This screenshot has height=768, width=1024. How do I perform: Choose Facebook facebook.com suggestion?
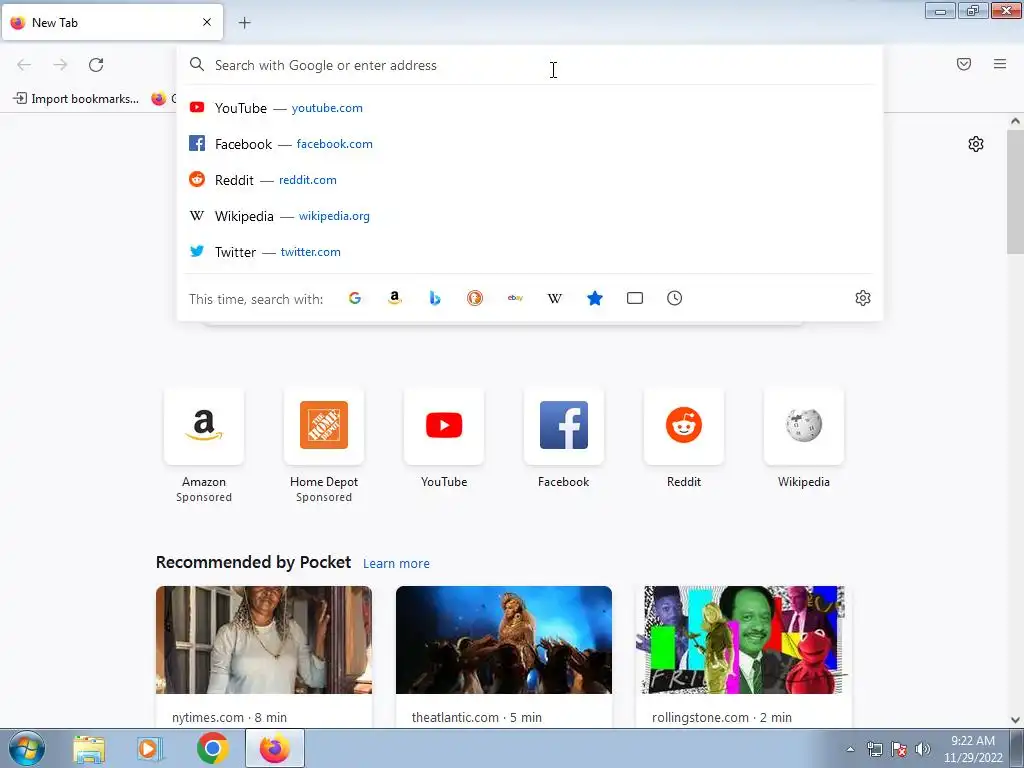pos(529,144)
